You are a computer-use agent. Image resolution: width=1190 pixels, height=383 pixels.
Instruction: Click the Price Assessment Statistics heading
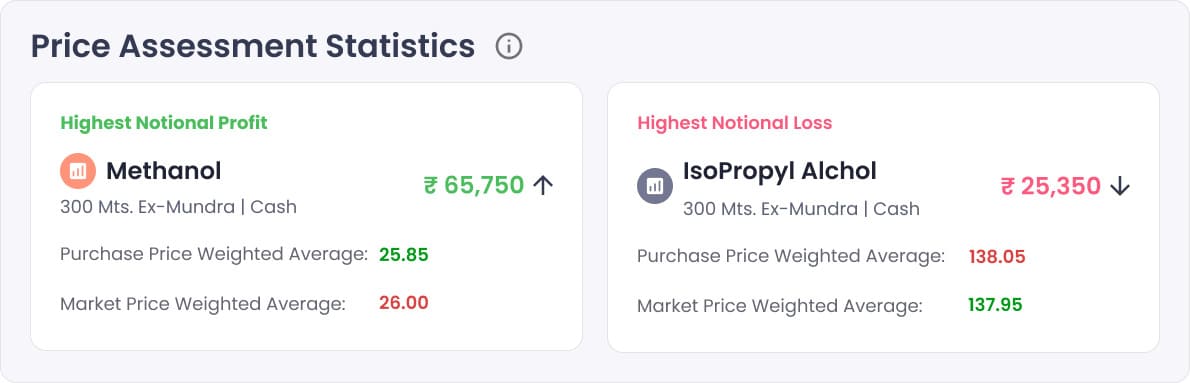click(x=253, y=46)
